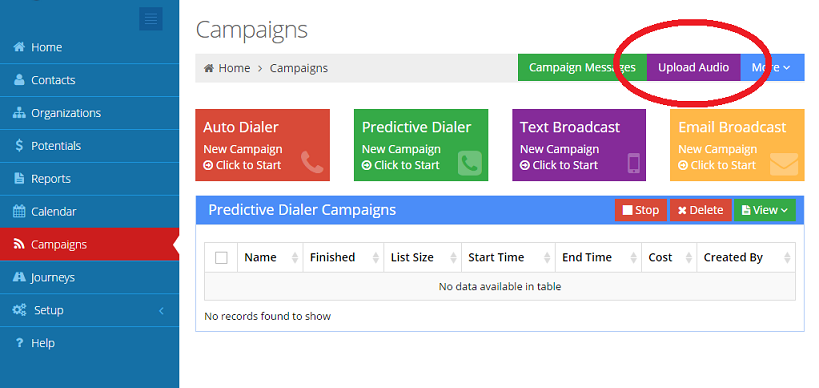Open the Reports sidebar item
Image resolution: width=819 pixels, height=388 pixels.
89,179
